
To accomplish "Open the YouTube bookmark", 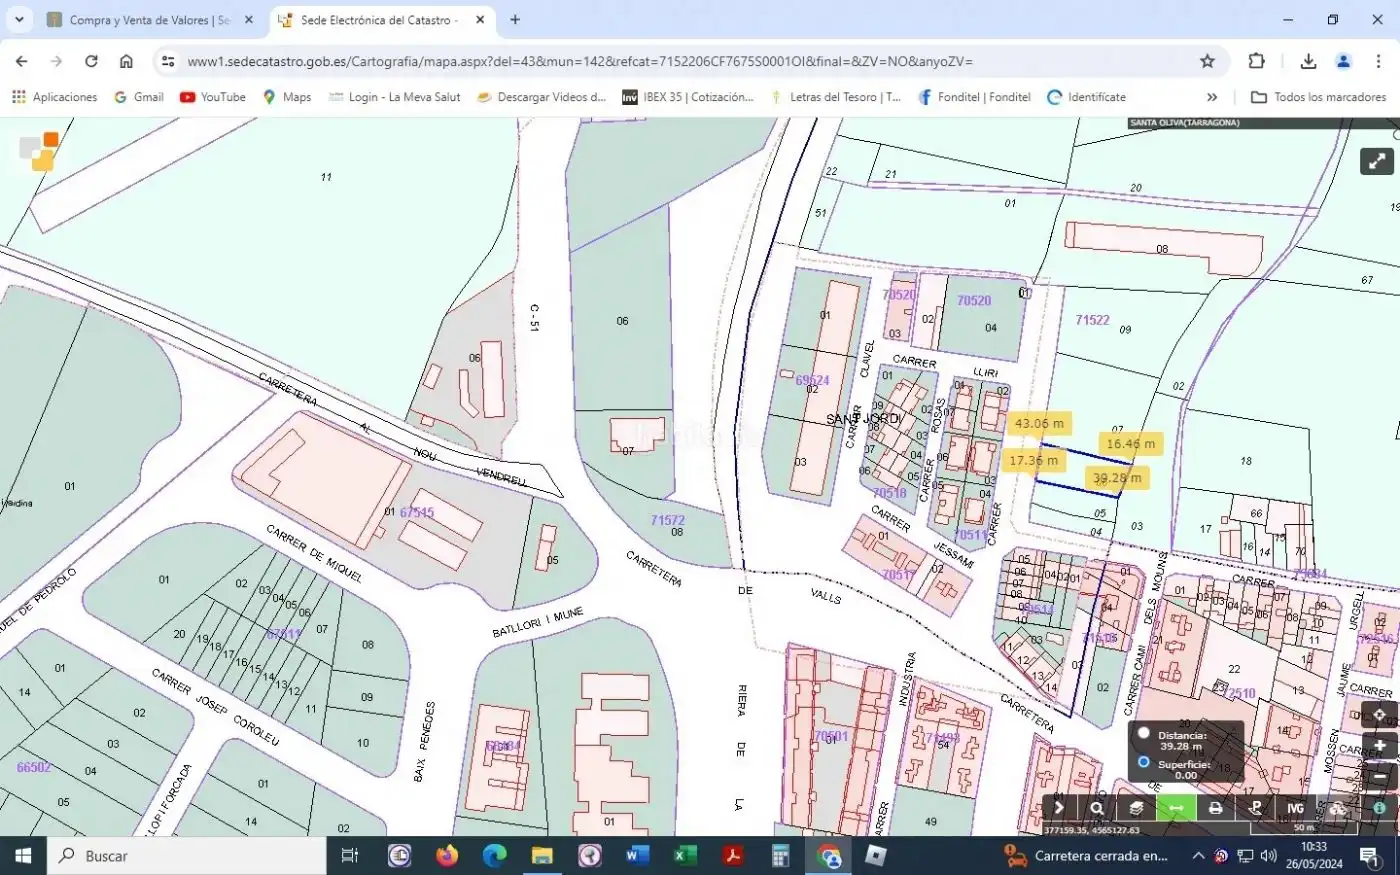I will coord(213,97).
